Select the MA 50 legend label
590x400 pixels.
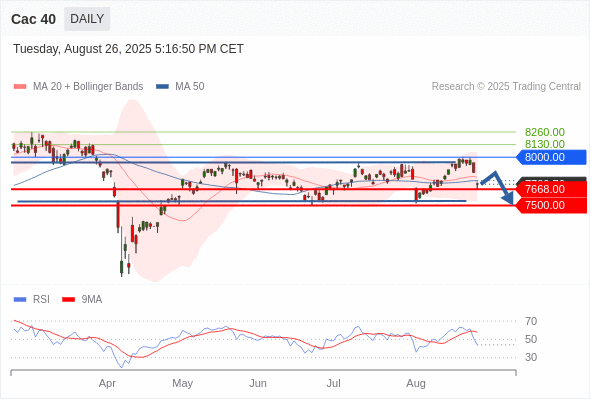pos(190,87)
